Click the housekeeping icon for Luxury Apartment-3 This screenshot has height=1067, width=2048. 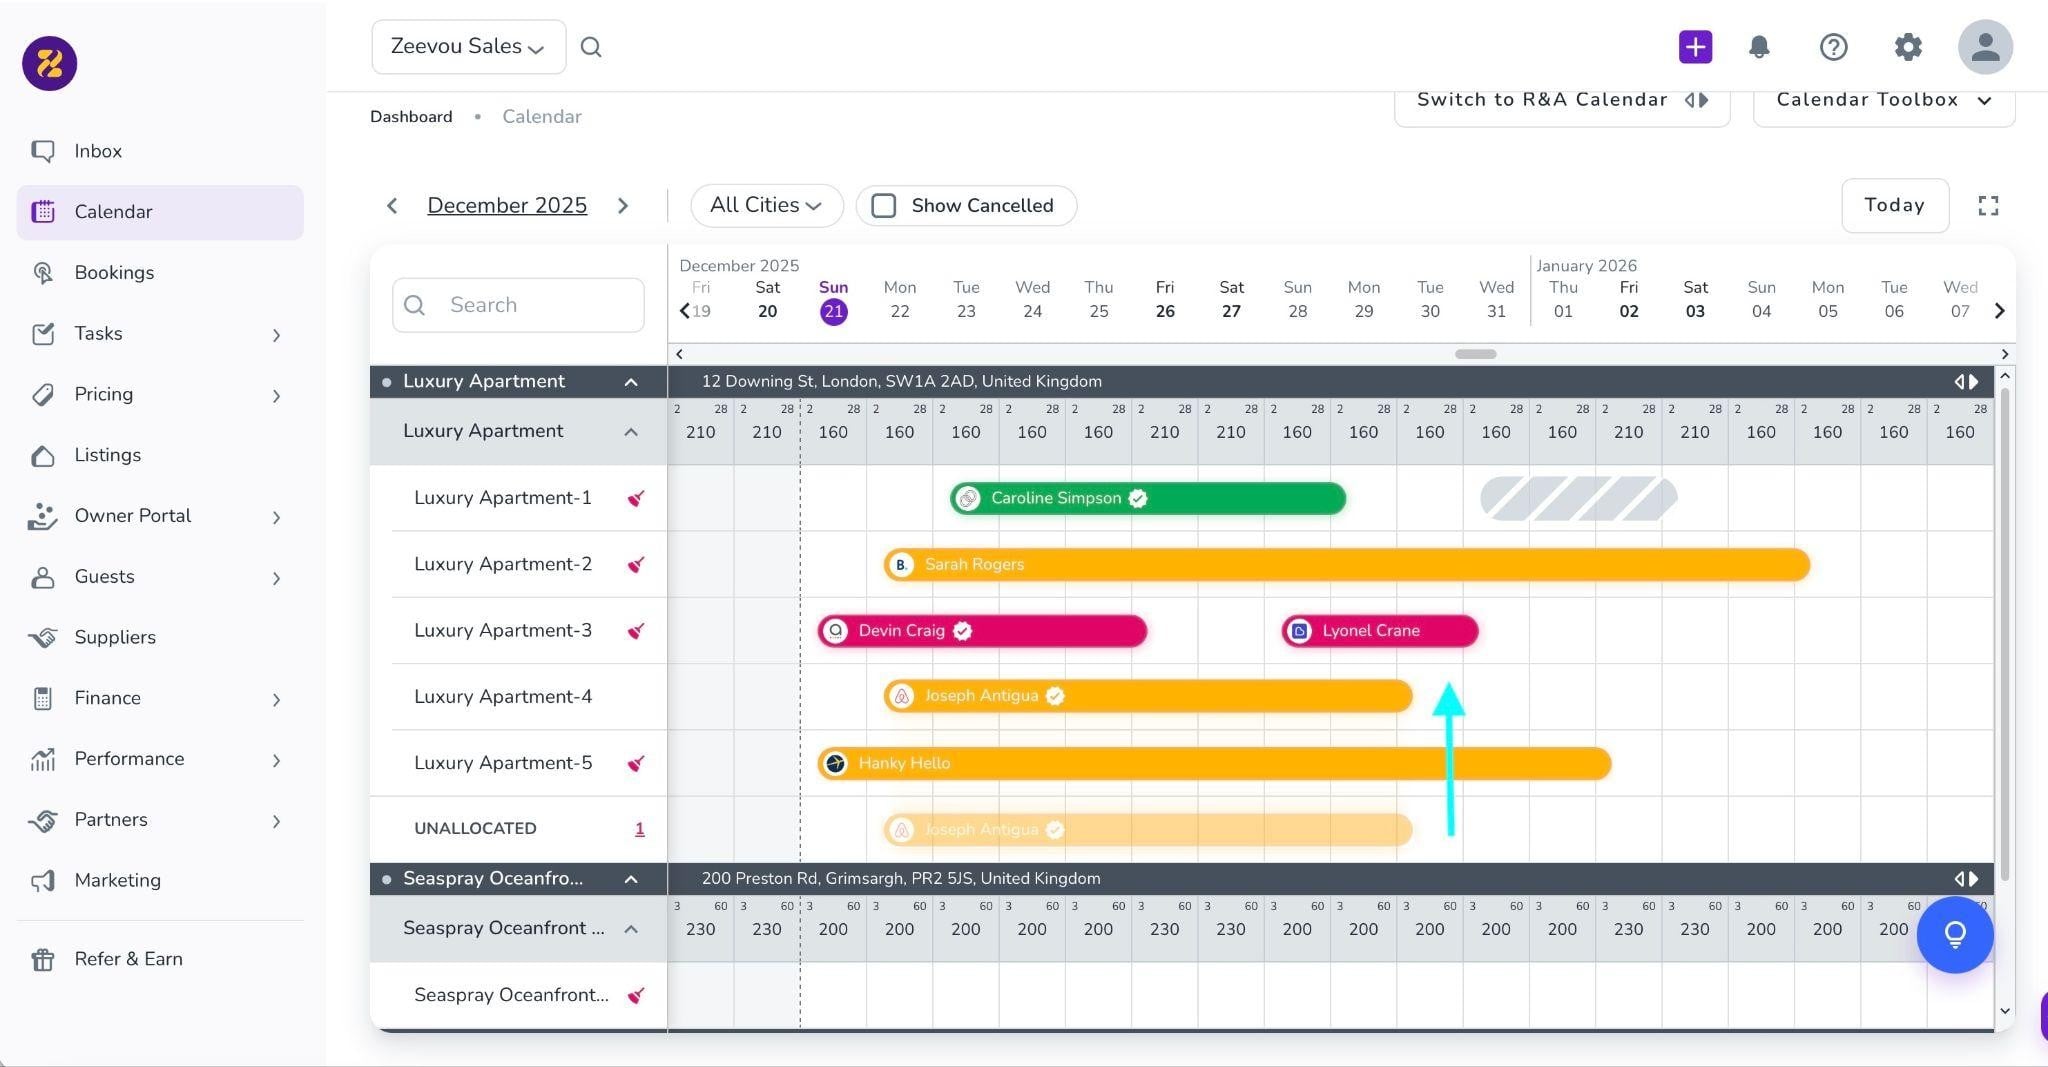point(635,631)
